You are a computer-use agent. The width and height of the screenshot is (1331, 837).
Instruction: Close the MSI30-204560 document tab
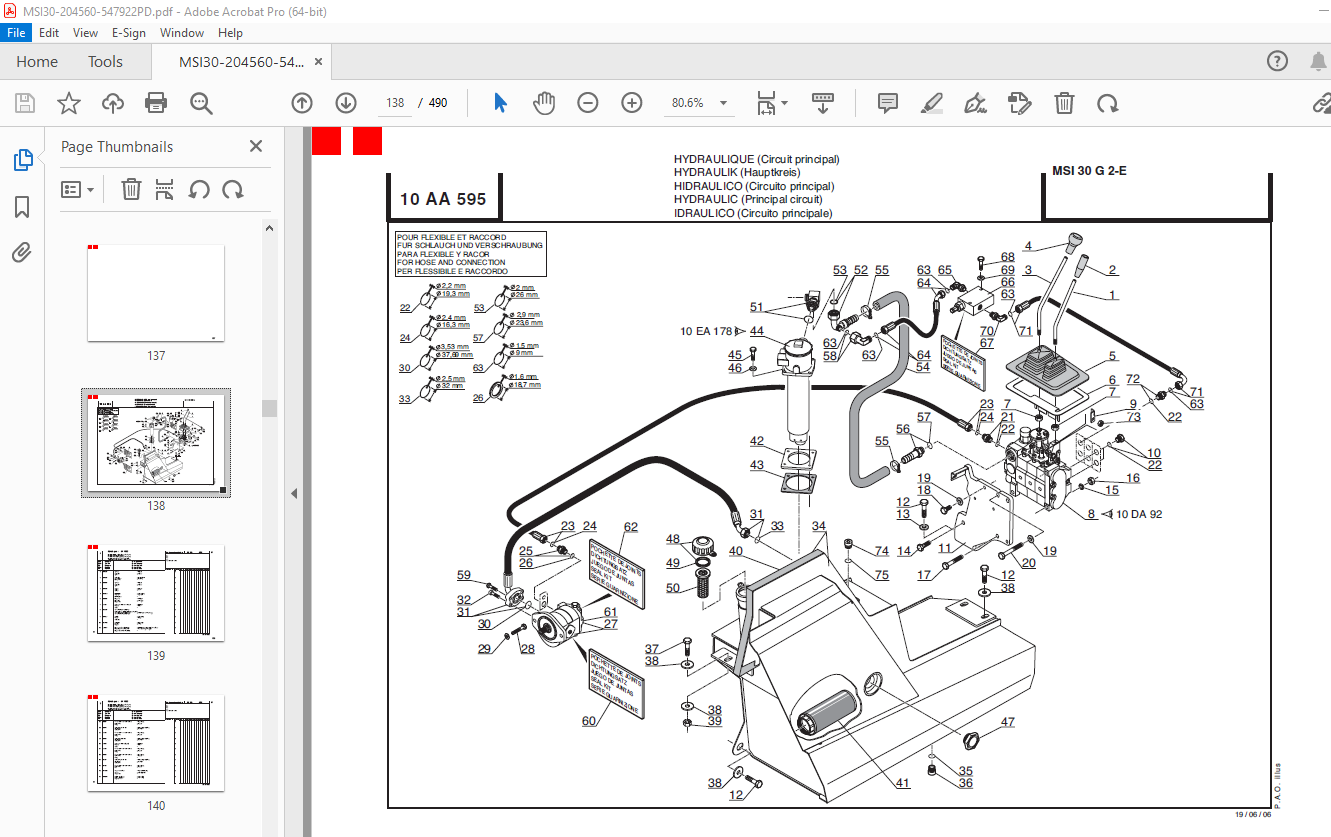coord(319,61)
